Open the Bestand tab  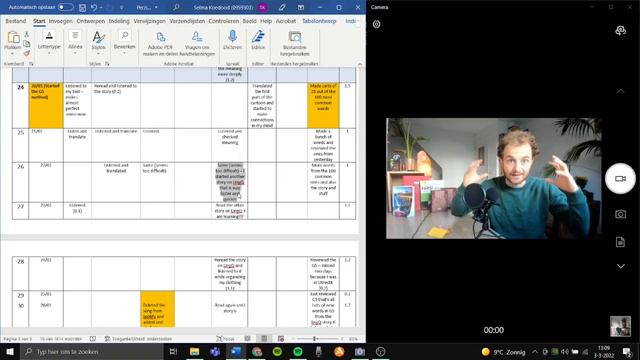coord(16,21)
